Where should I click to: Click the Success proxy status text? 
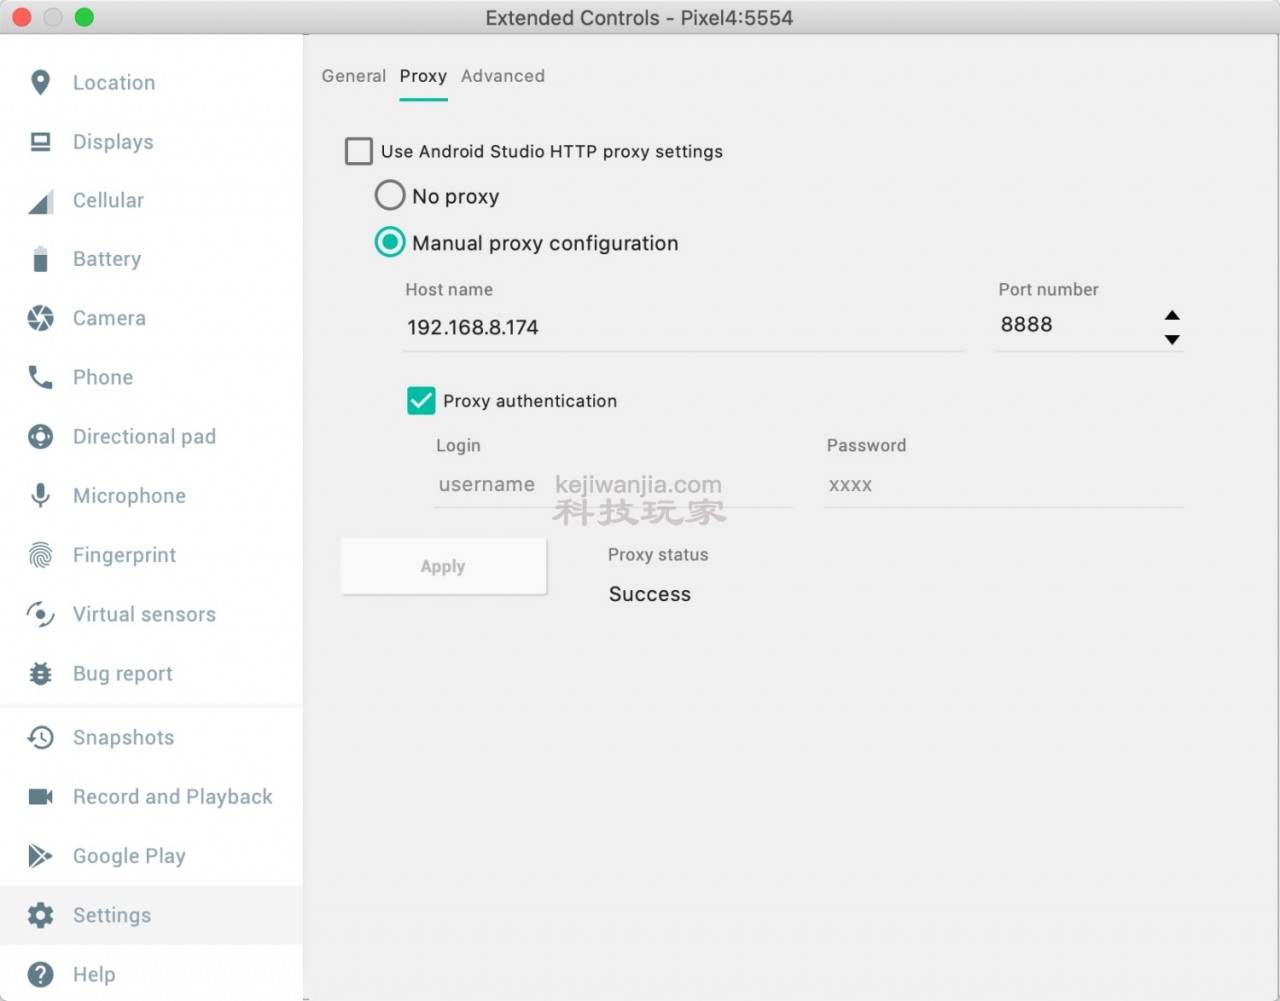[x=650, y=594]
